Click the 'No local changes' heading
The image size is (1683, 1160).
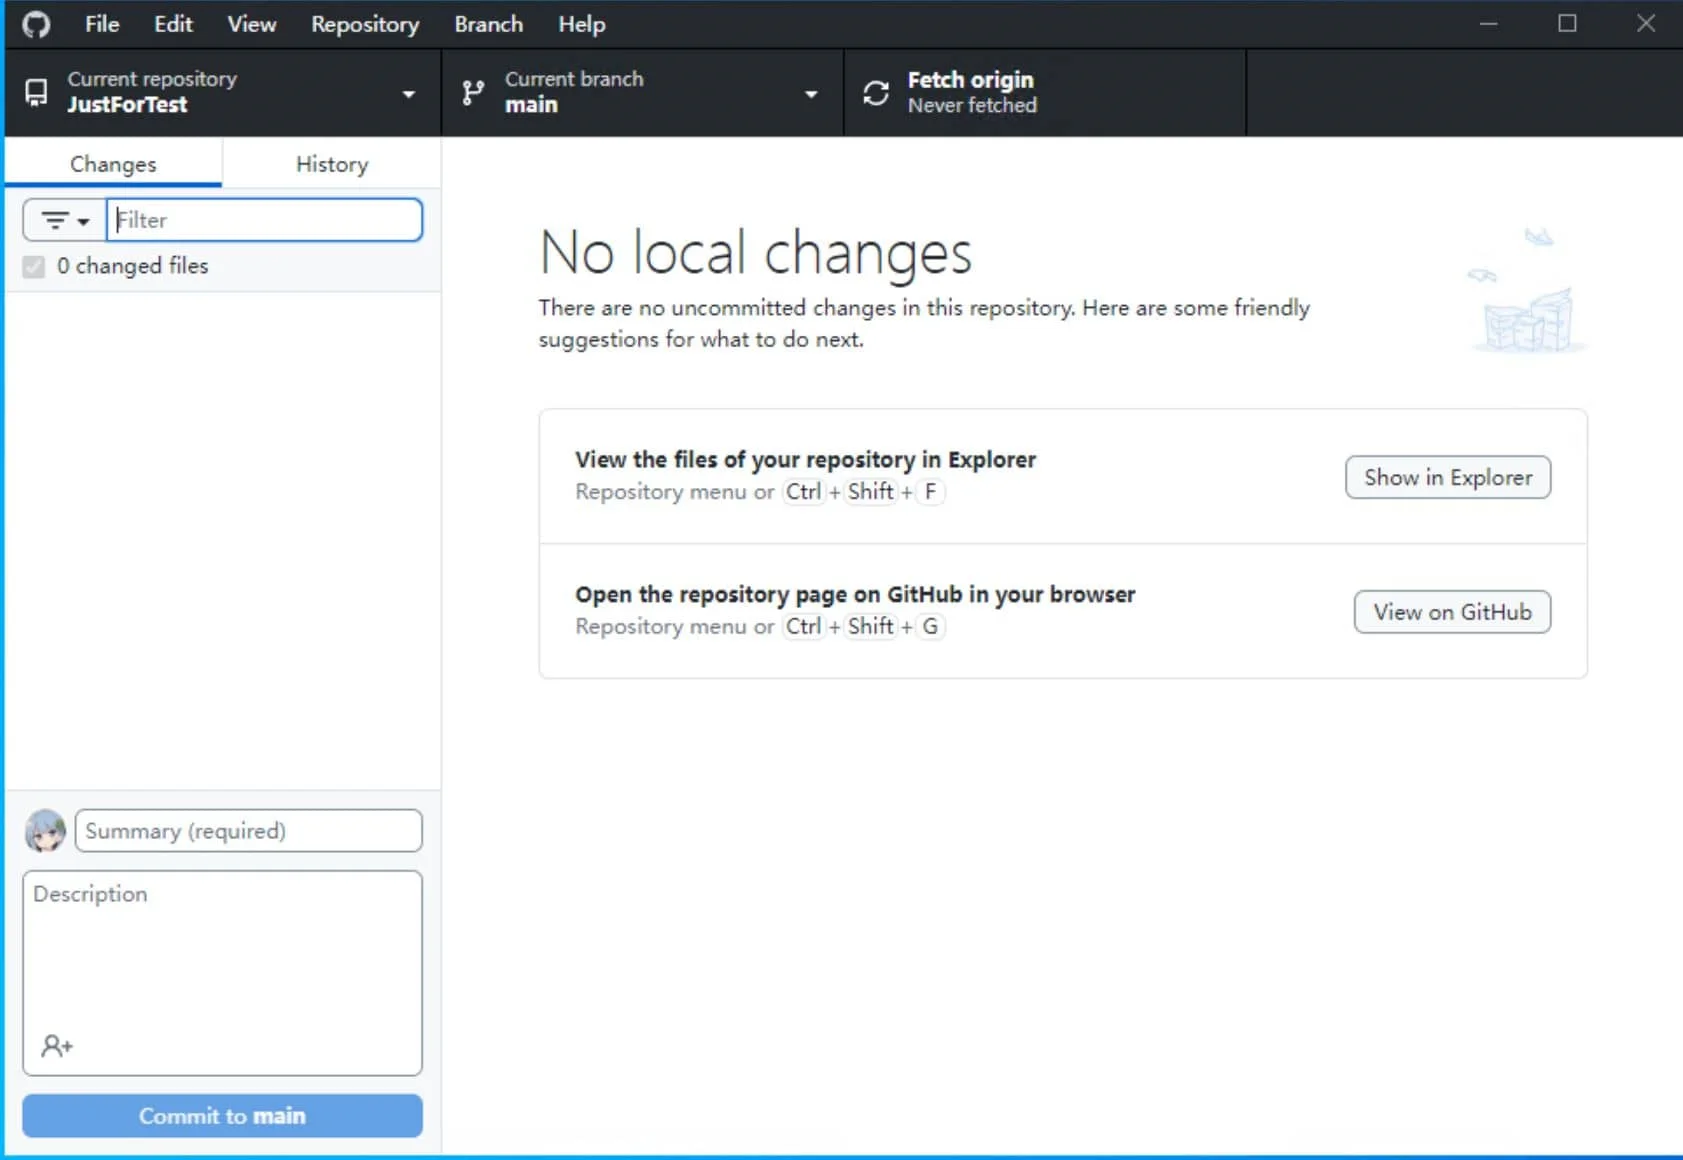tap(755, 252)
